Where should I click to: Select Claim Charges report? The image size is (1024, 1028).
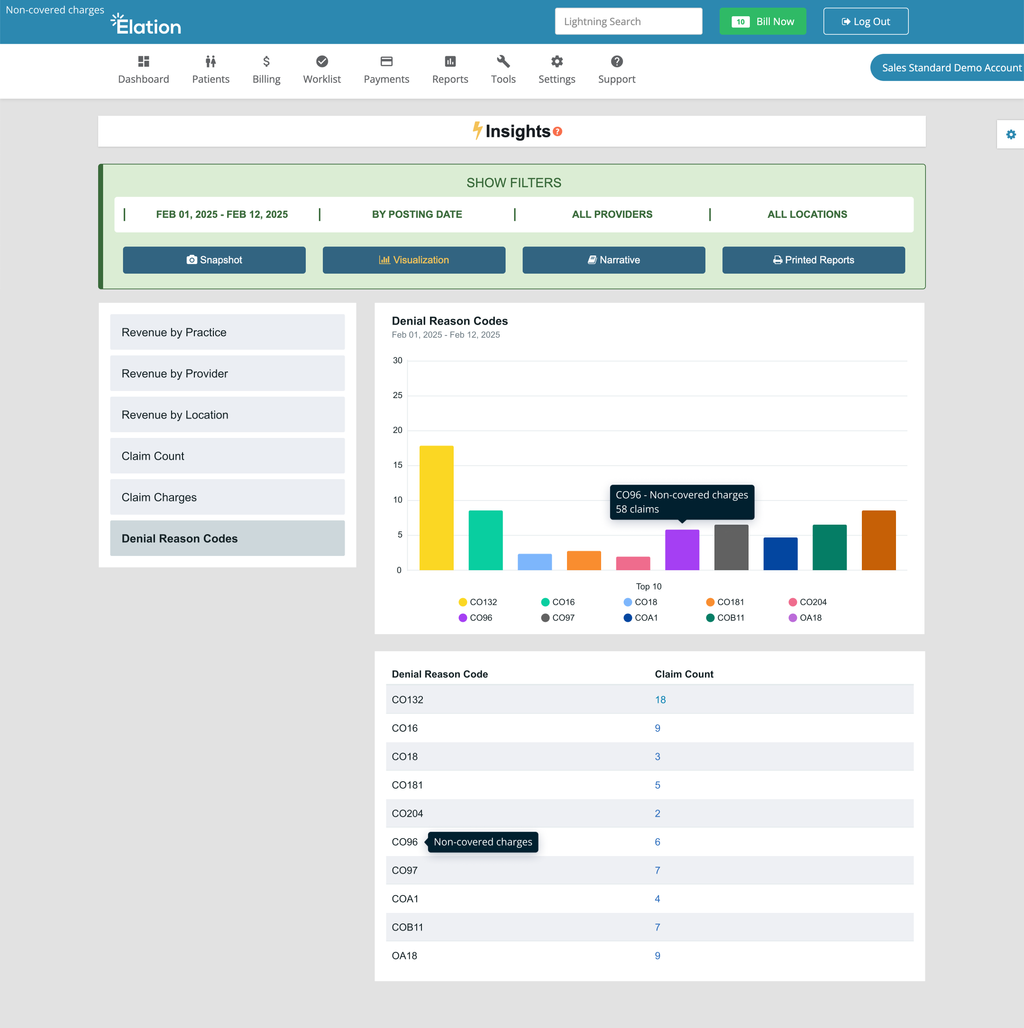point(227,498)
